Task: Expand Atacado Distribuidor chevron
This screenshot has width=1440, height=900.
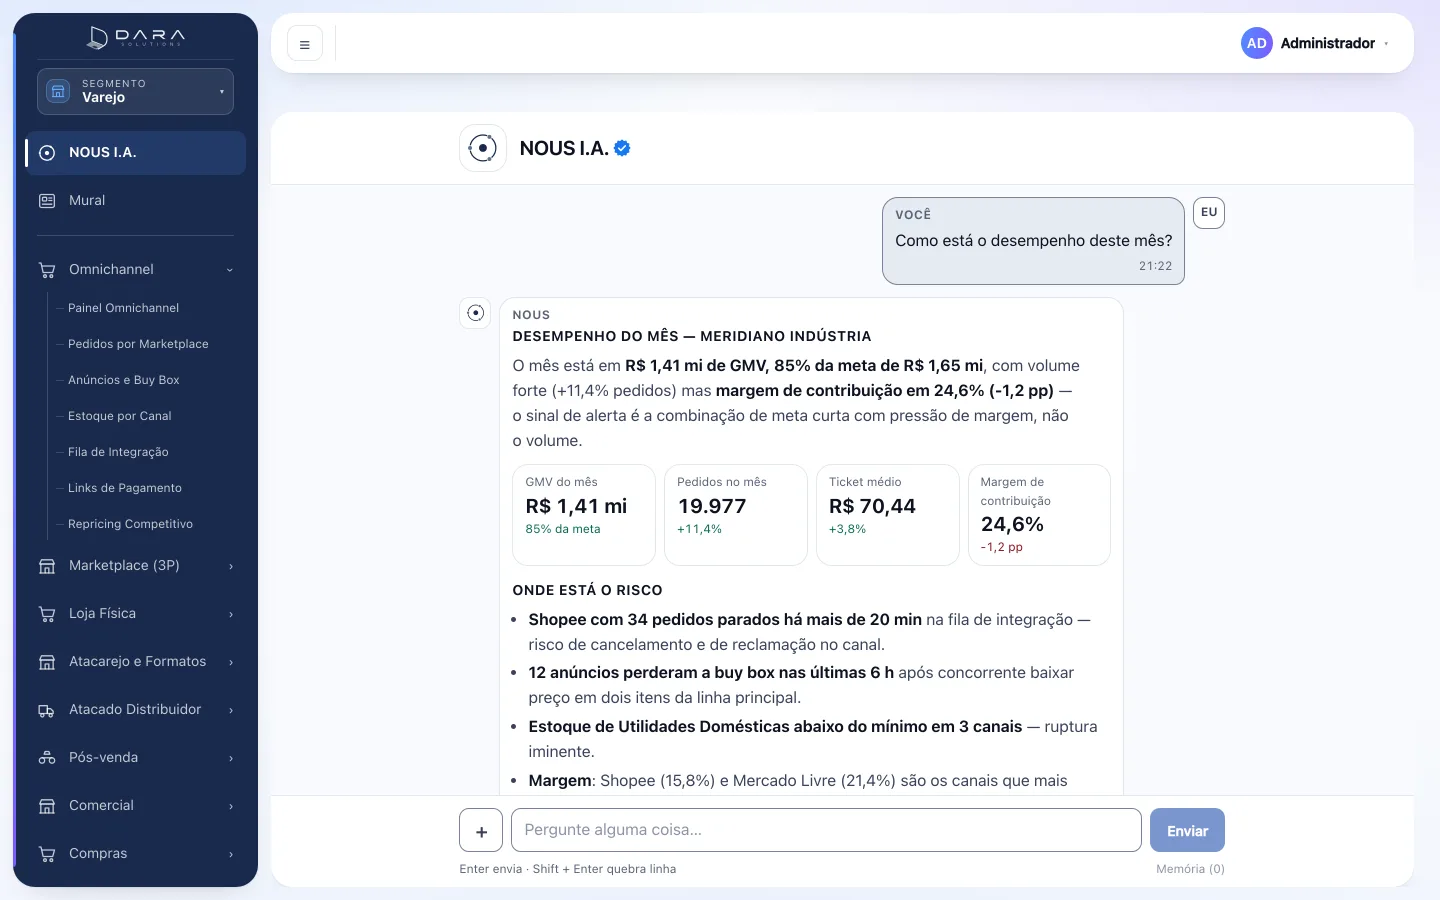Action: click(231, 710)
